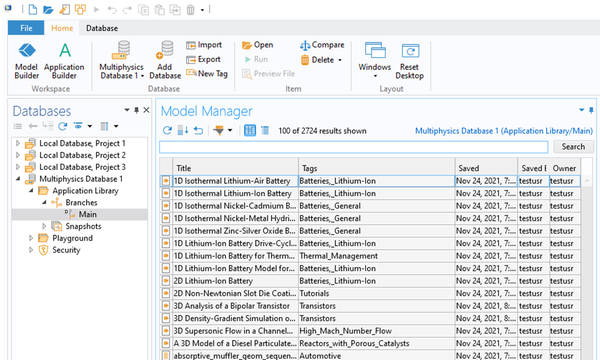Click the Open folder icon in quick access toolbar
This screenshot has height=360, width=600.
coord(48,9)
